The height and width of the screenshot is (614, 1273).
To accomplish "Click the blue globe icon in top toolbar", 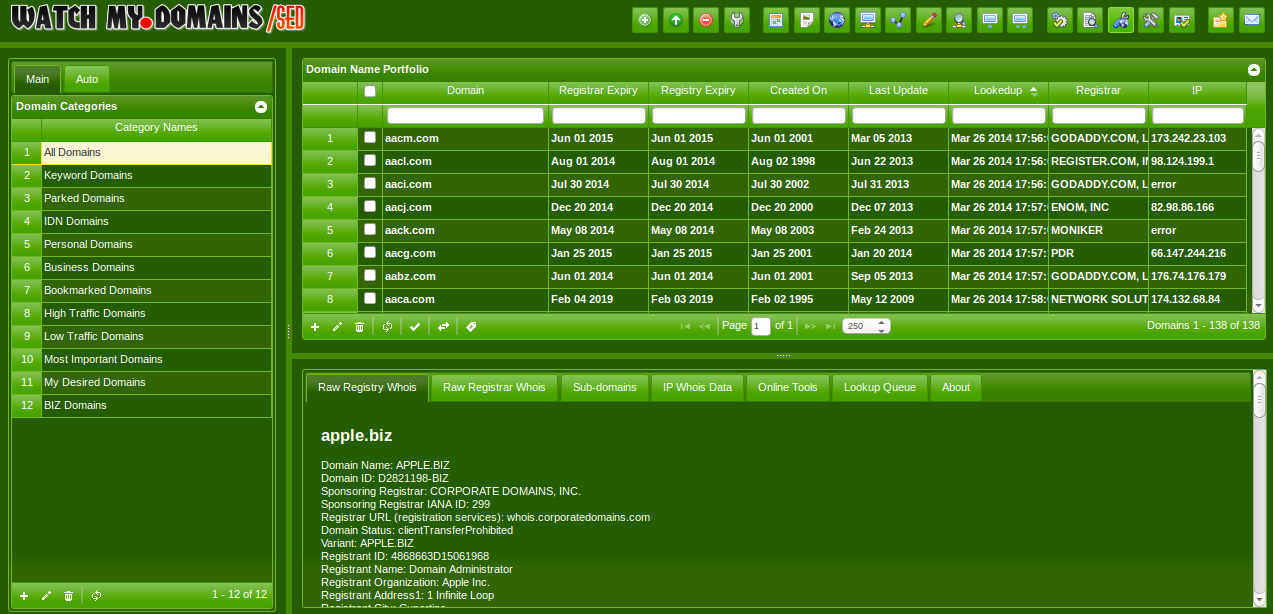I will (x=837, y=20).
